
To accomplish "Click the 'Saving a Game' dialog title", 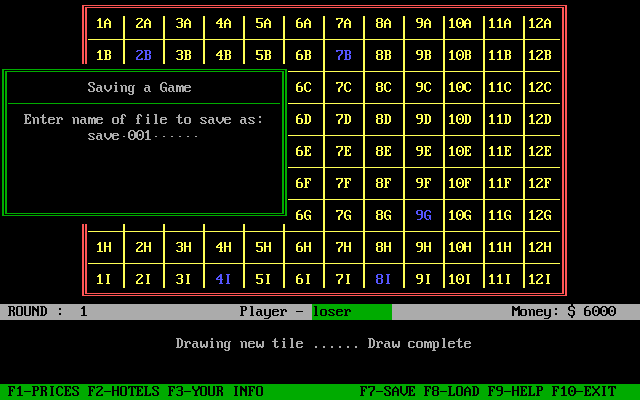I will (140, 88).
